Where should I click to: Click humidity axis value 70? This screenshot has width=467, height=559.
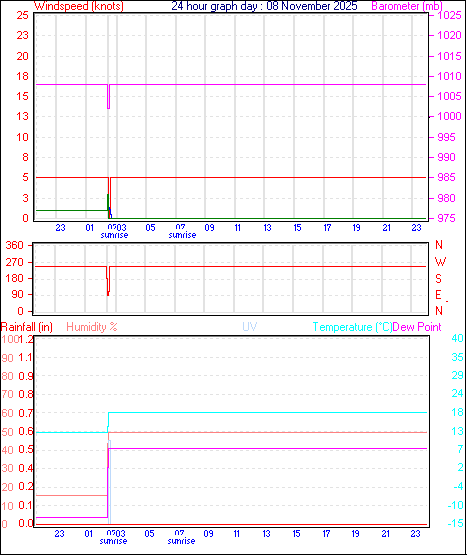[7, 395]
